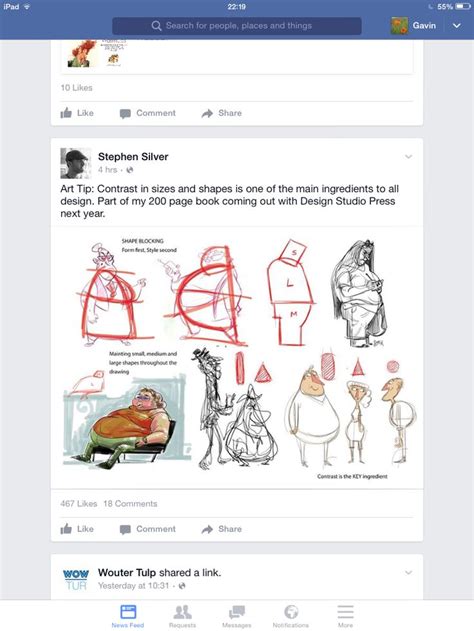
Task: Open Stephen Silver's profile picture
Action: [76, 163]
